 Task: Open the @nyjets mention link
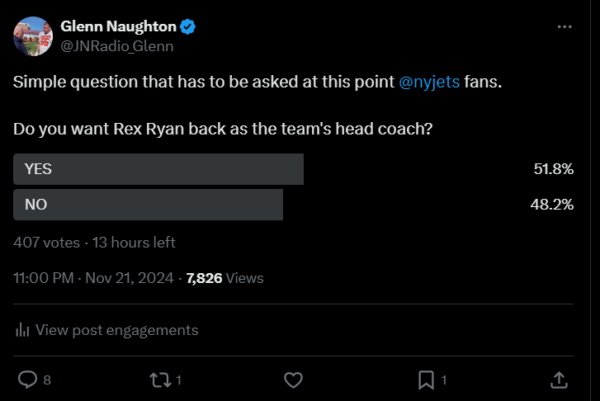coord(429,82)
